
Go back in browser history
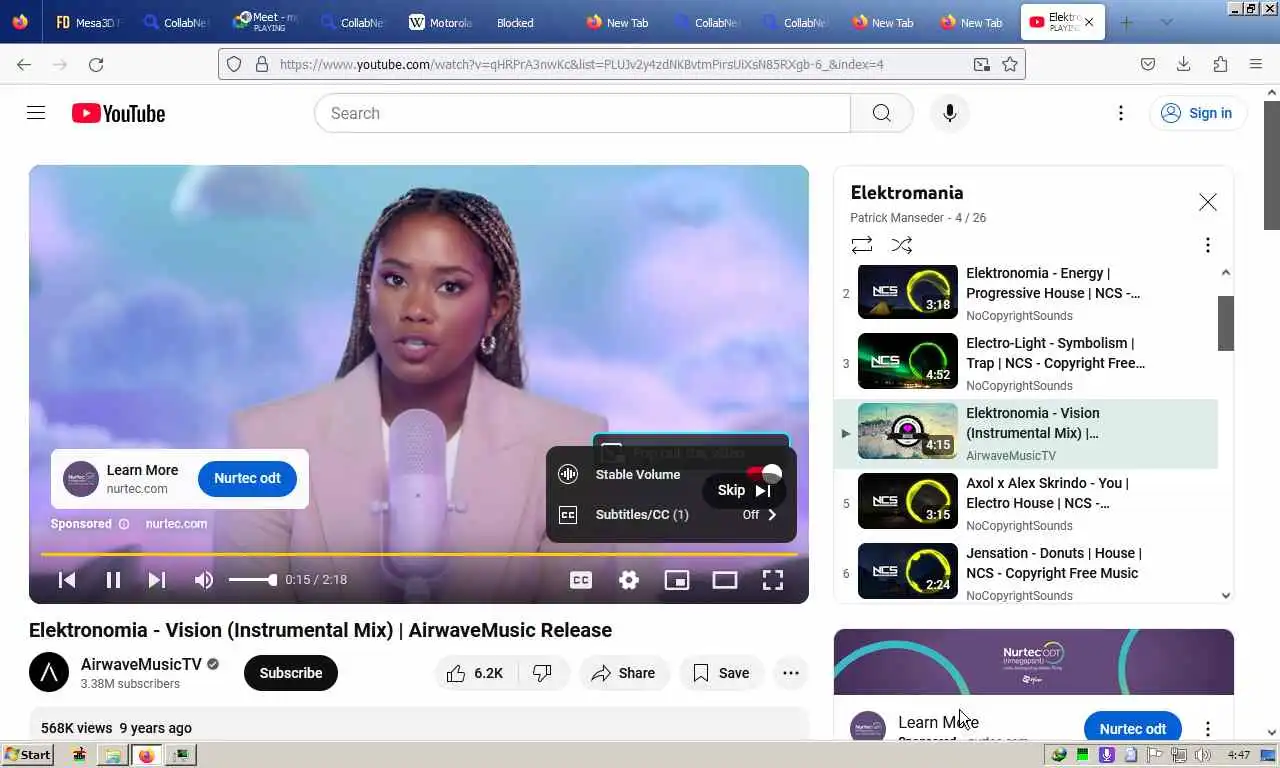click(x=24, y=64)
